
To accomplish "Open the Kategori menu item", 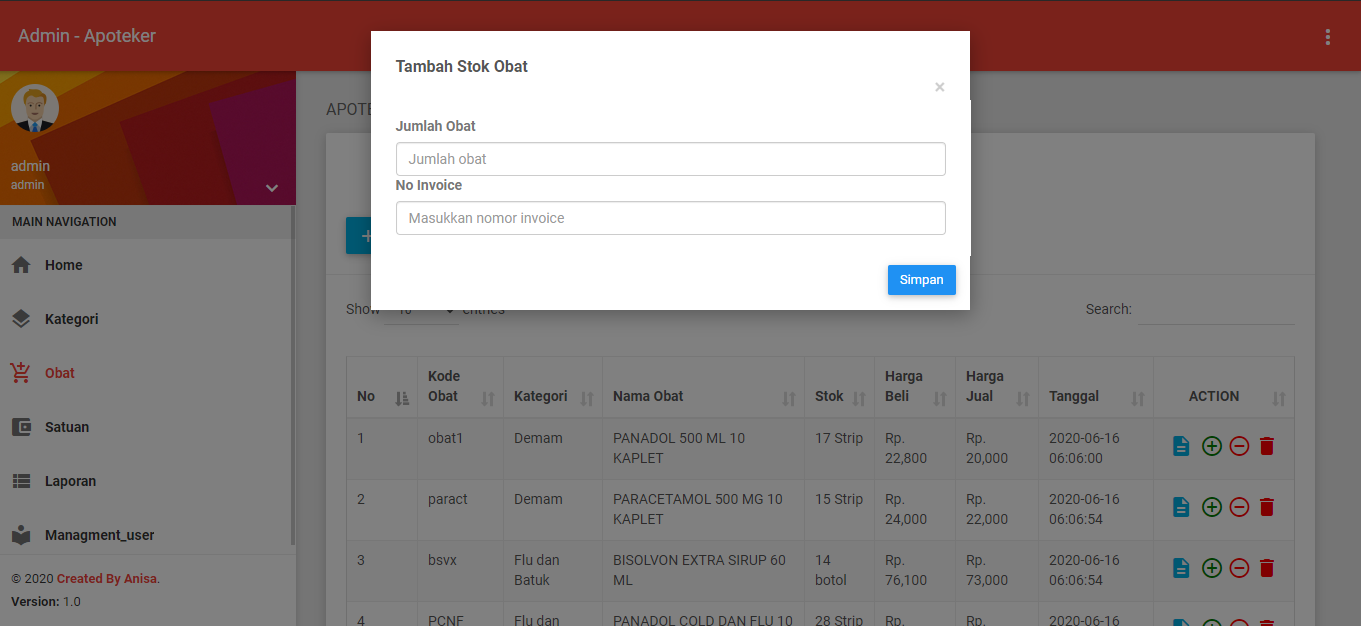I will click(71, 319).
